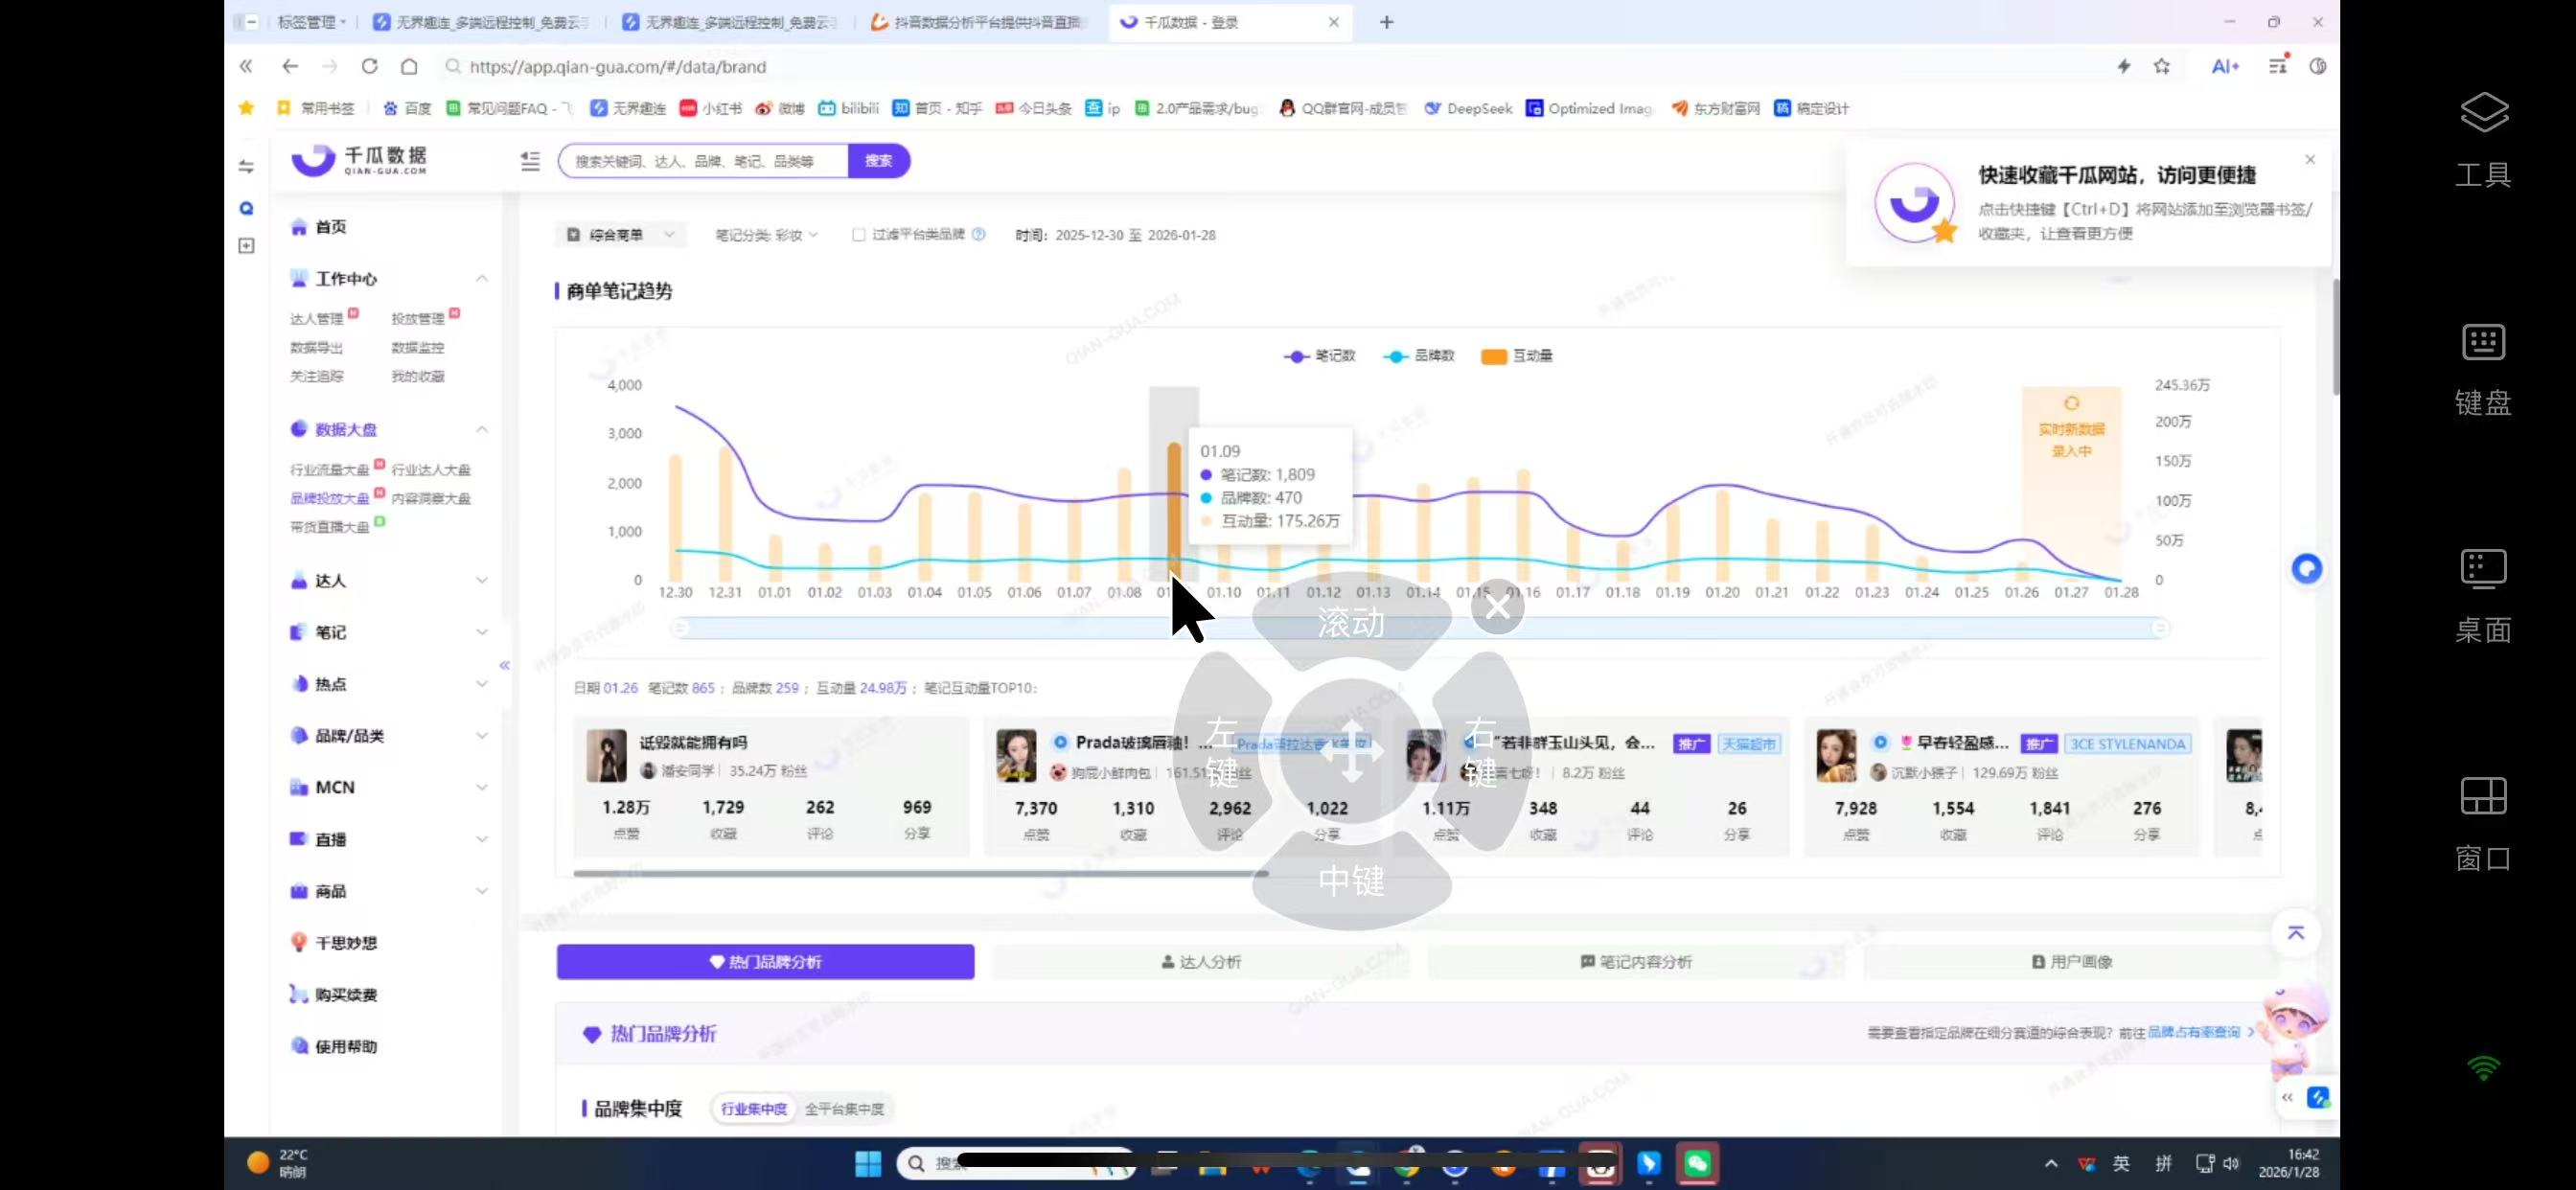Click the 工具 panel icon on right edge
The height and width of the screenshot is (1190, 2576).
pyautogui.click(x=2483, y=112)
